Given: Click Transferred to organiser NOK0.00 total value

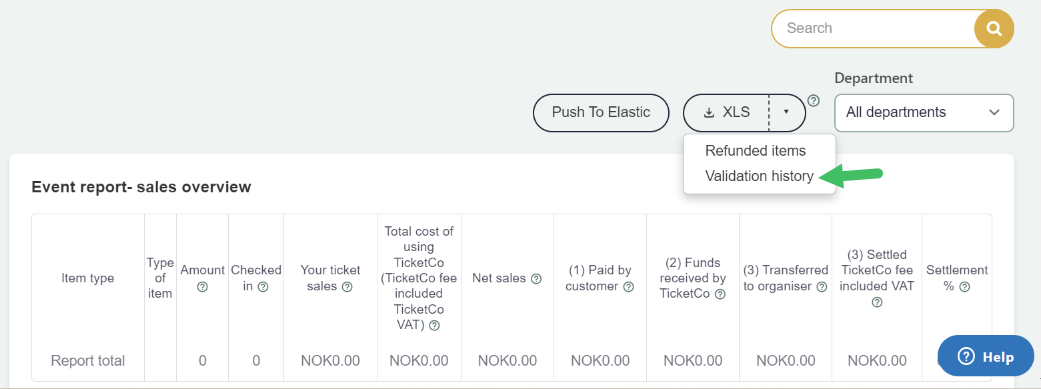Looking at the screenshot, I should pos(785,361).
